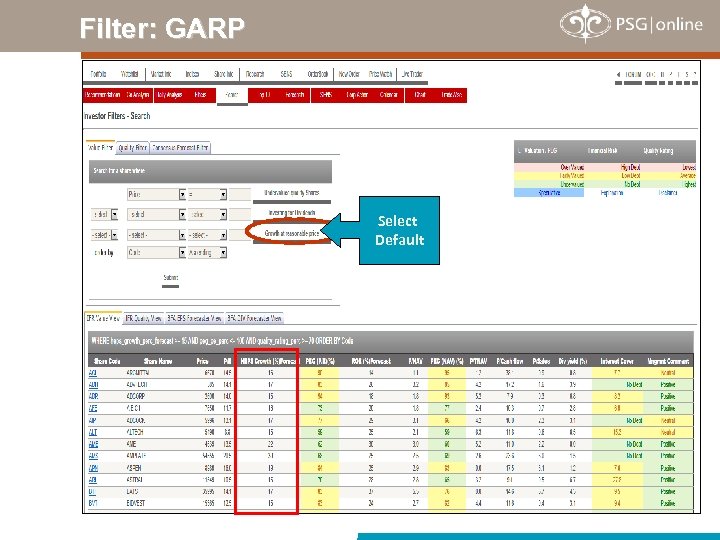Select Undervalued quality shares default filter
This screenshot has height=540, width=720.
click(292, 193)
